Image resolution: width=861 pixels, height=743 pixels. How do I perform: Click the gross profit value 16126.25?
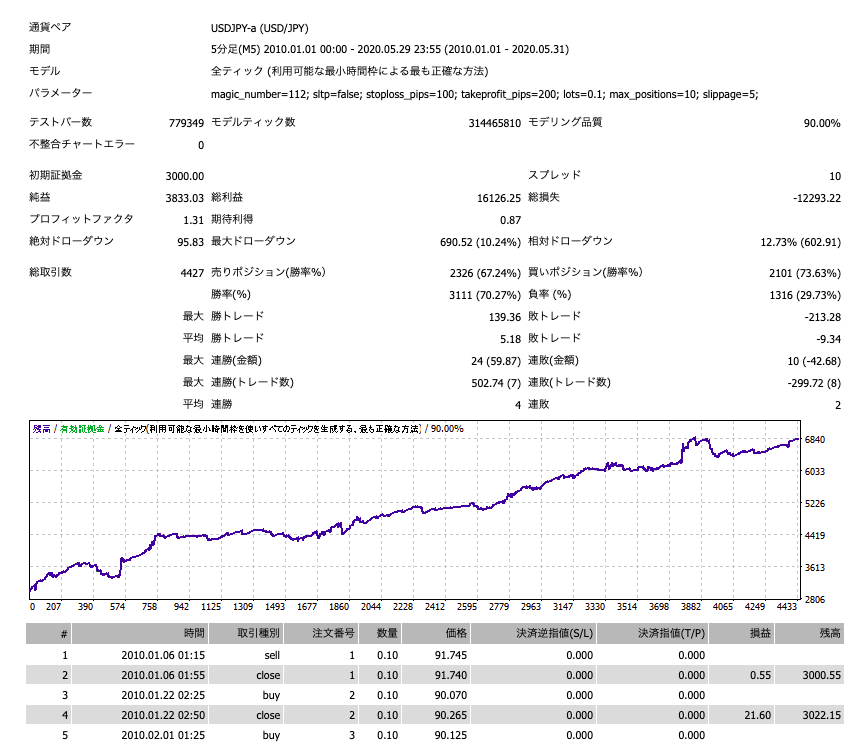coord(499,198)
